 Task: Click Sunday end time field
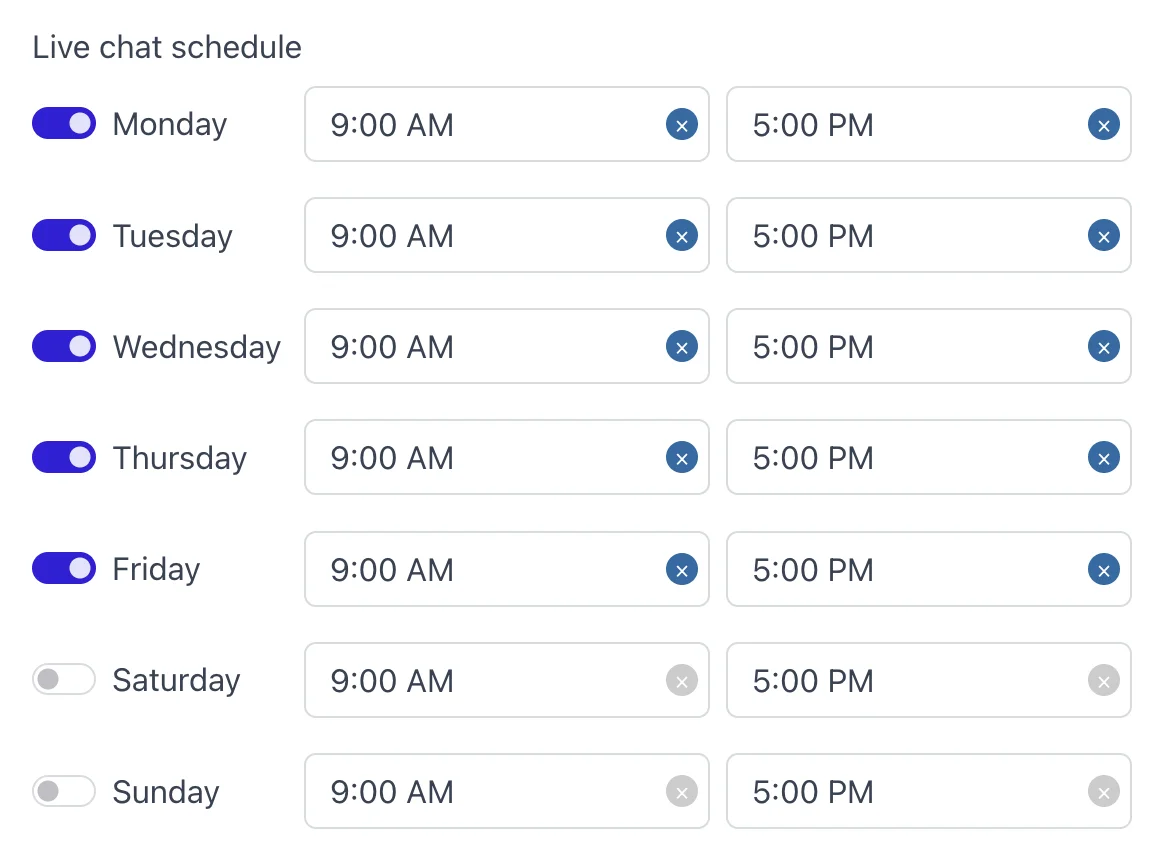900,792
